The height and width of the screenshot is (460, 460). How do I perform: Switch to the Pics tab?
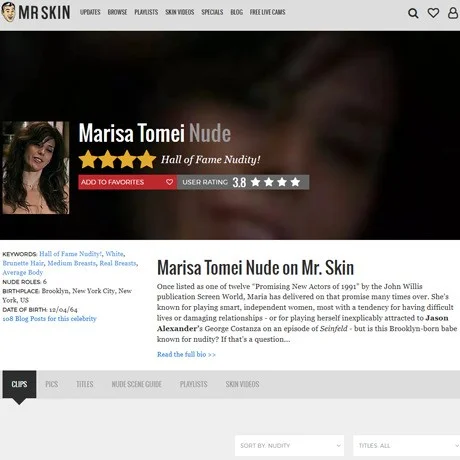pos(52,384)
